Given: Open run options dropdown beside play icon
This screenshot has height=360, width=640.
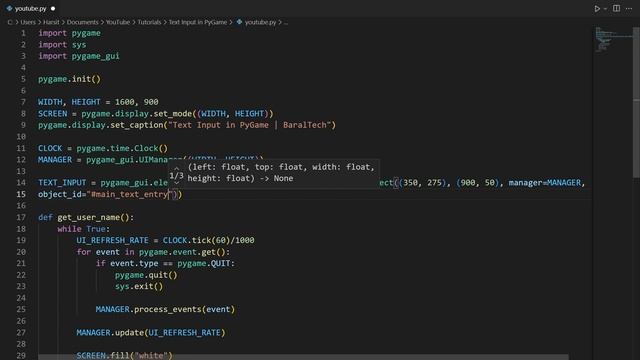Looking at the screenshot, I should pyautogui.click(x=605, y=9).
